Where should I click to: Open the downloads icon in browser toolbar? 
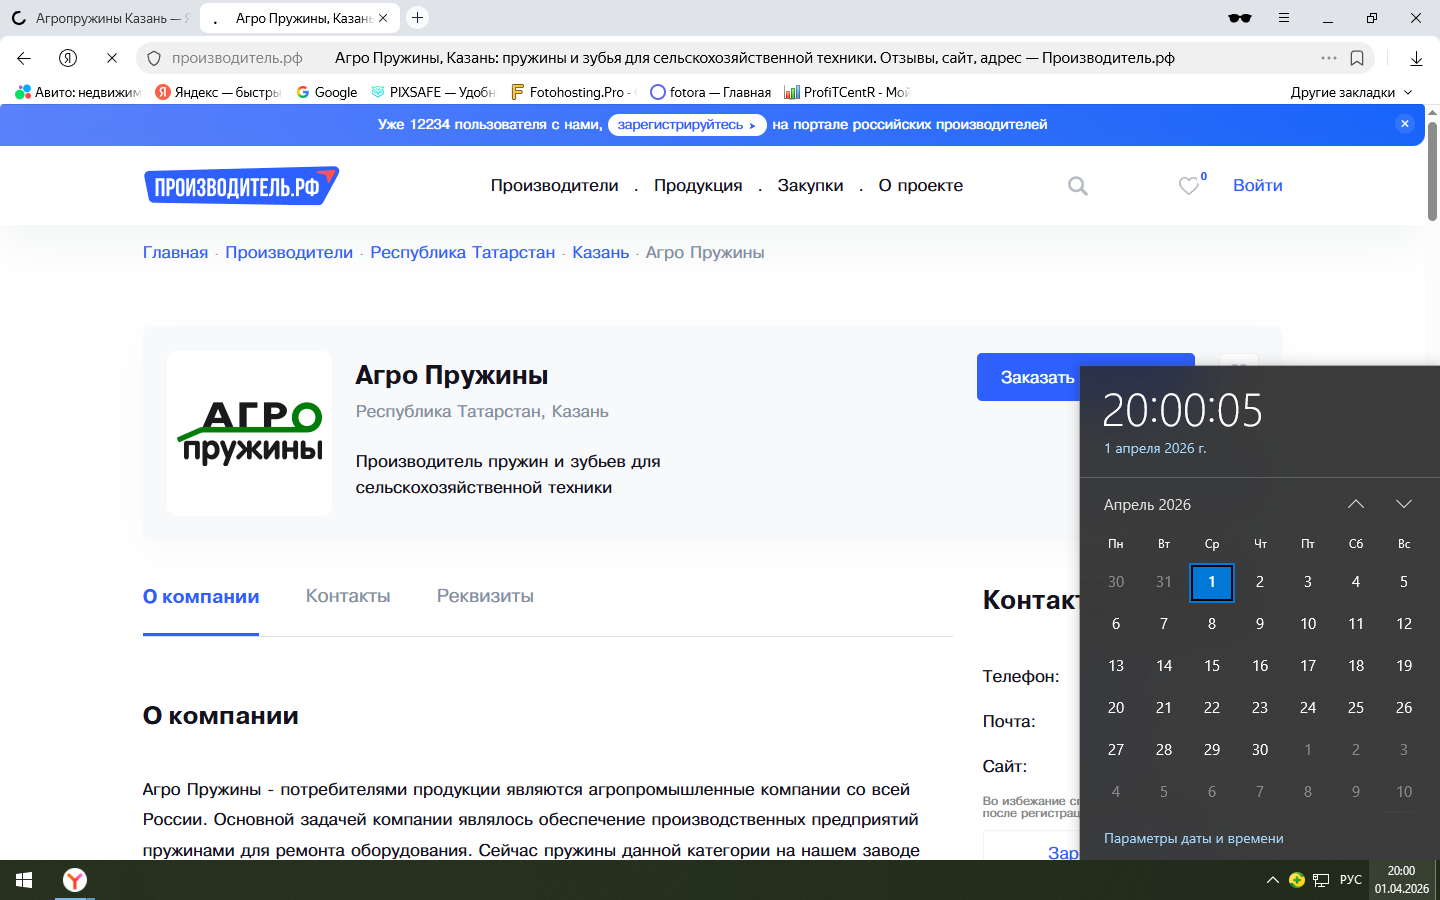point(1416,58)
